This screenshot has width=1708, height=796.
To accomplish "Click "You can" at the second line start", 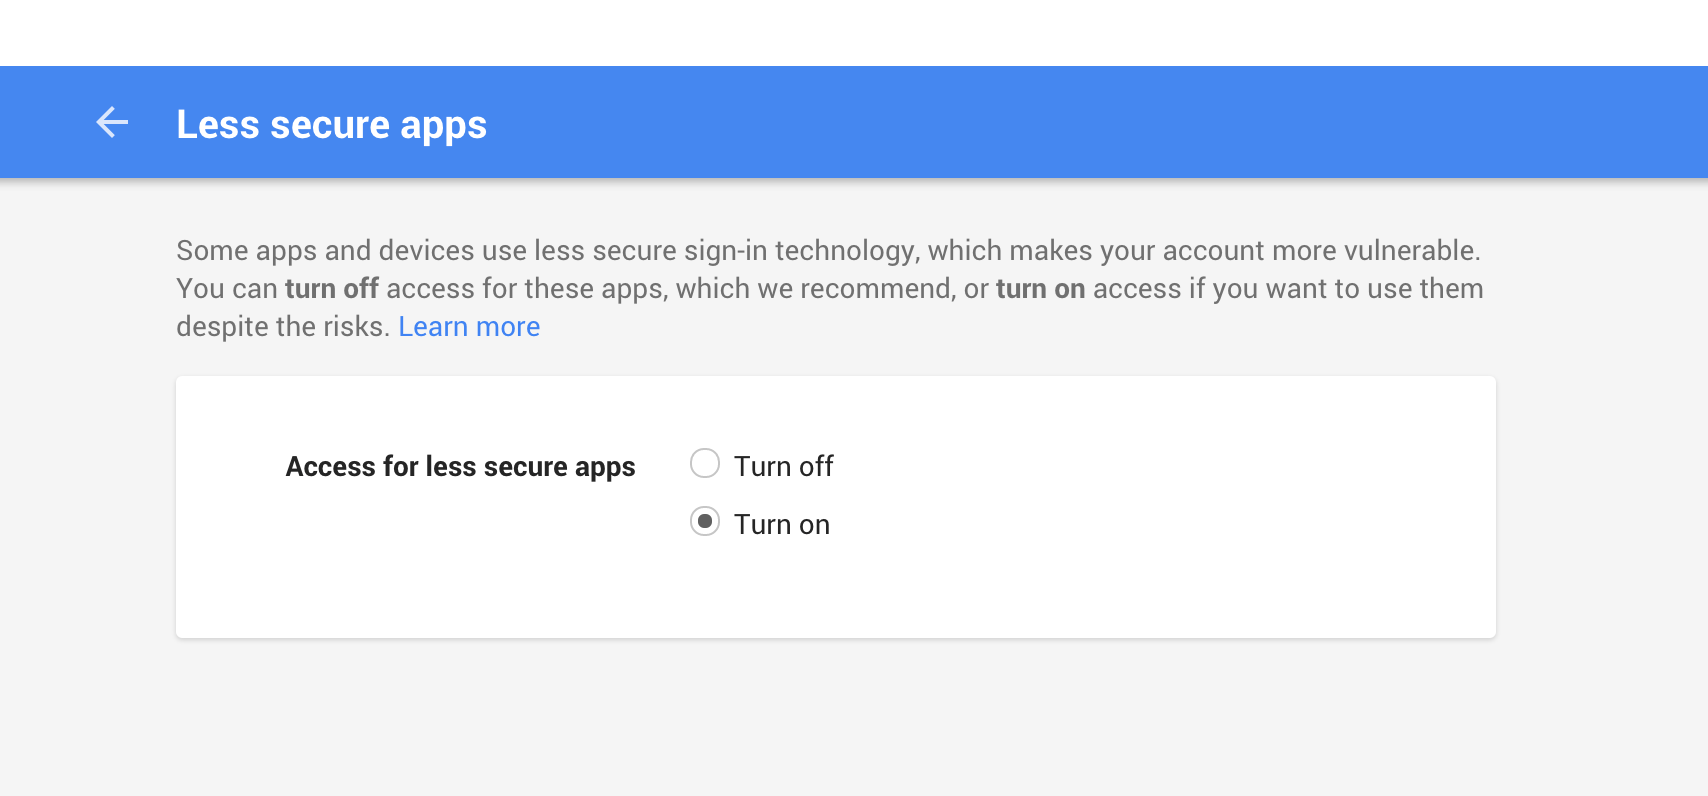I will (226, 289).
